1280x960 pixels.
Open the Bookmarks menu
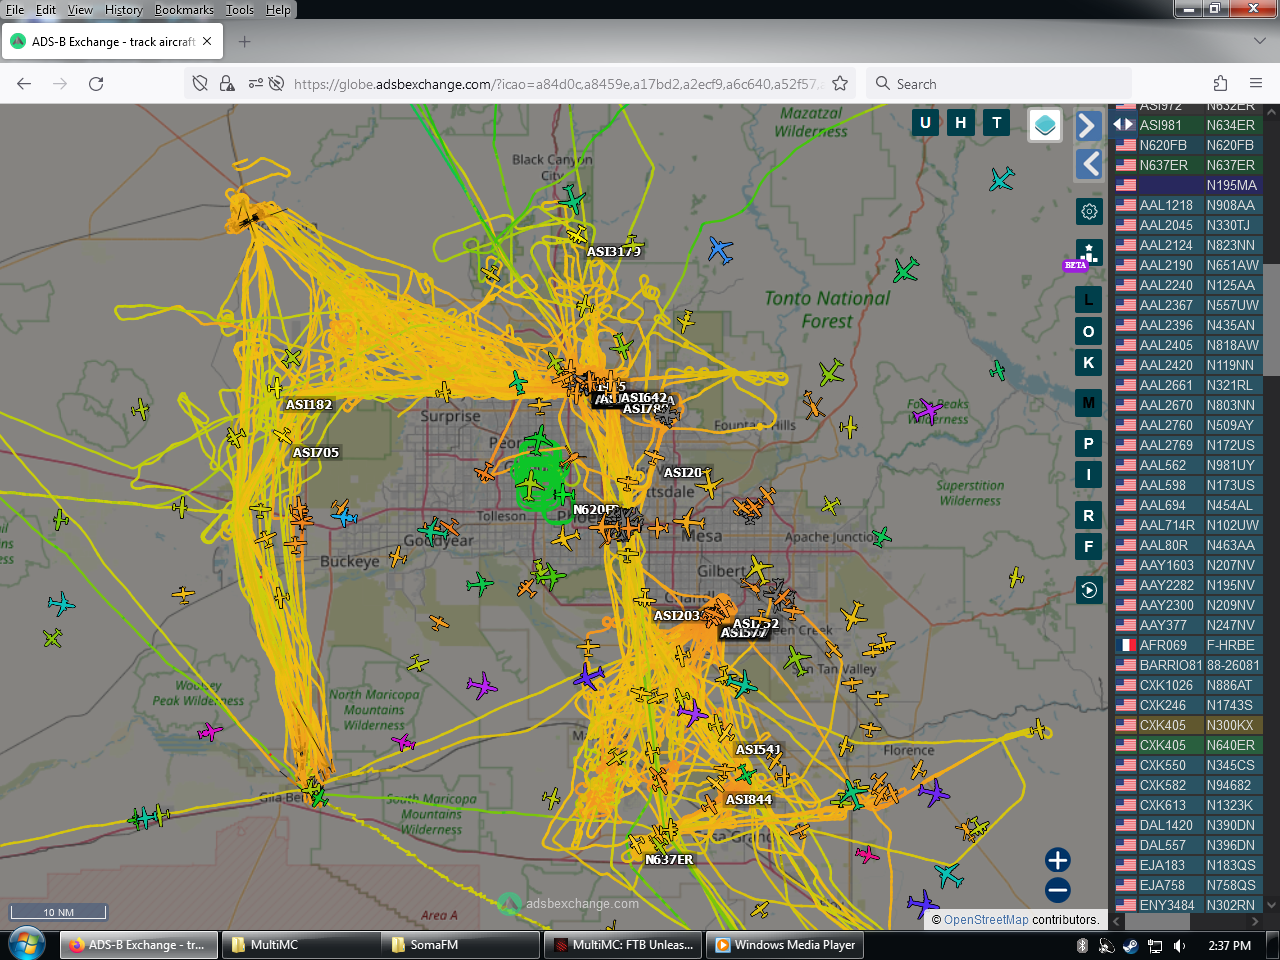pos(184,10)
